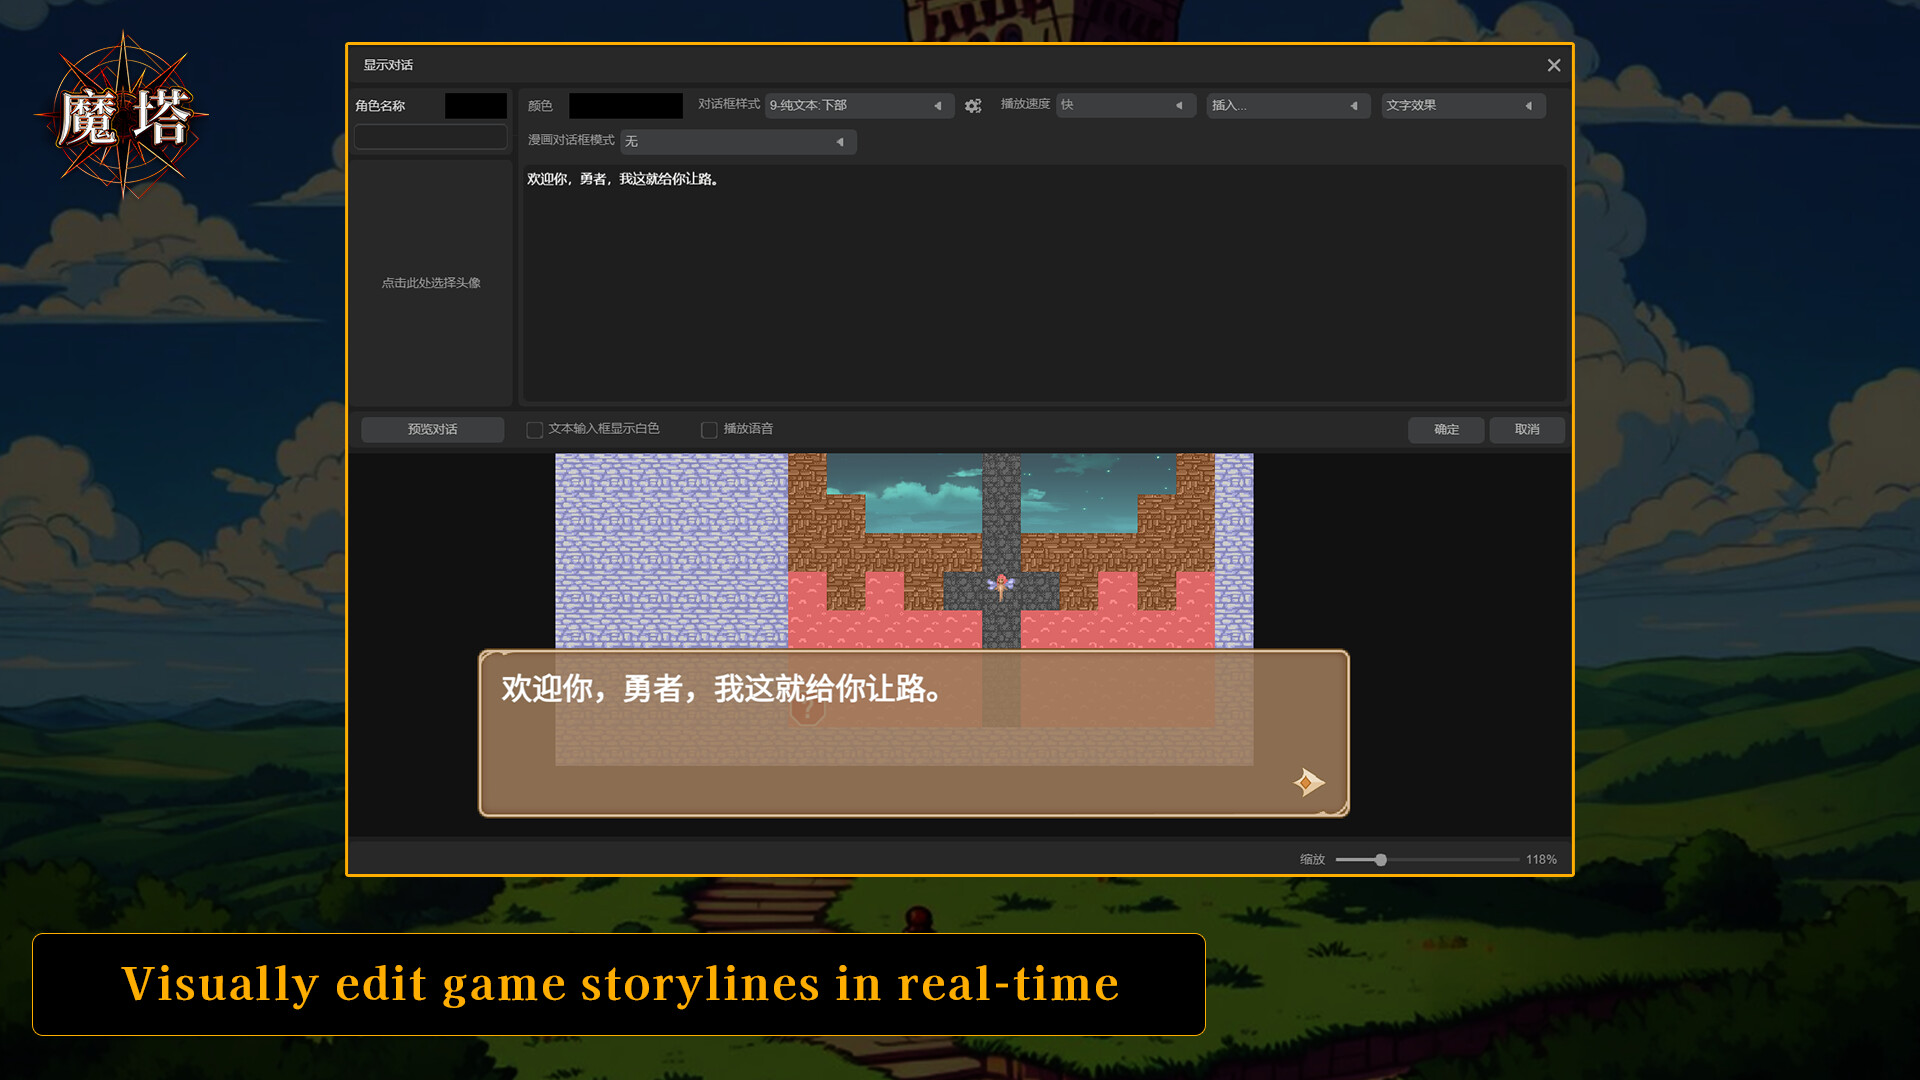1920x1080 pixels.
Task: Click the 预览对话 preview button
Action: click(432, 429)
